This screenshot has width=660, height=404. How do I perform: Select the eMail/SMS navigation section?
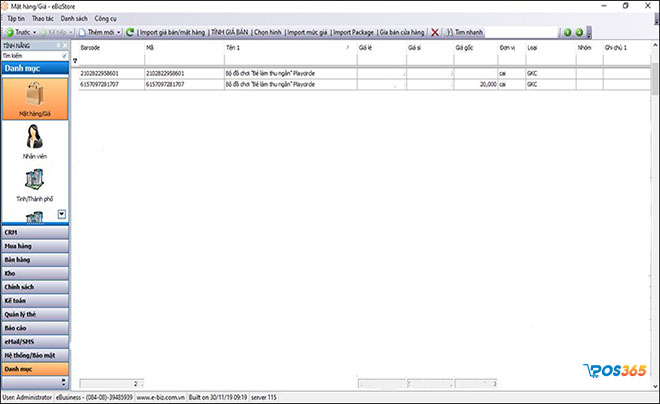click(x=35, y=342)
